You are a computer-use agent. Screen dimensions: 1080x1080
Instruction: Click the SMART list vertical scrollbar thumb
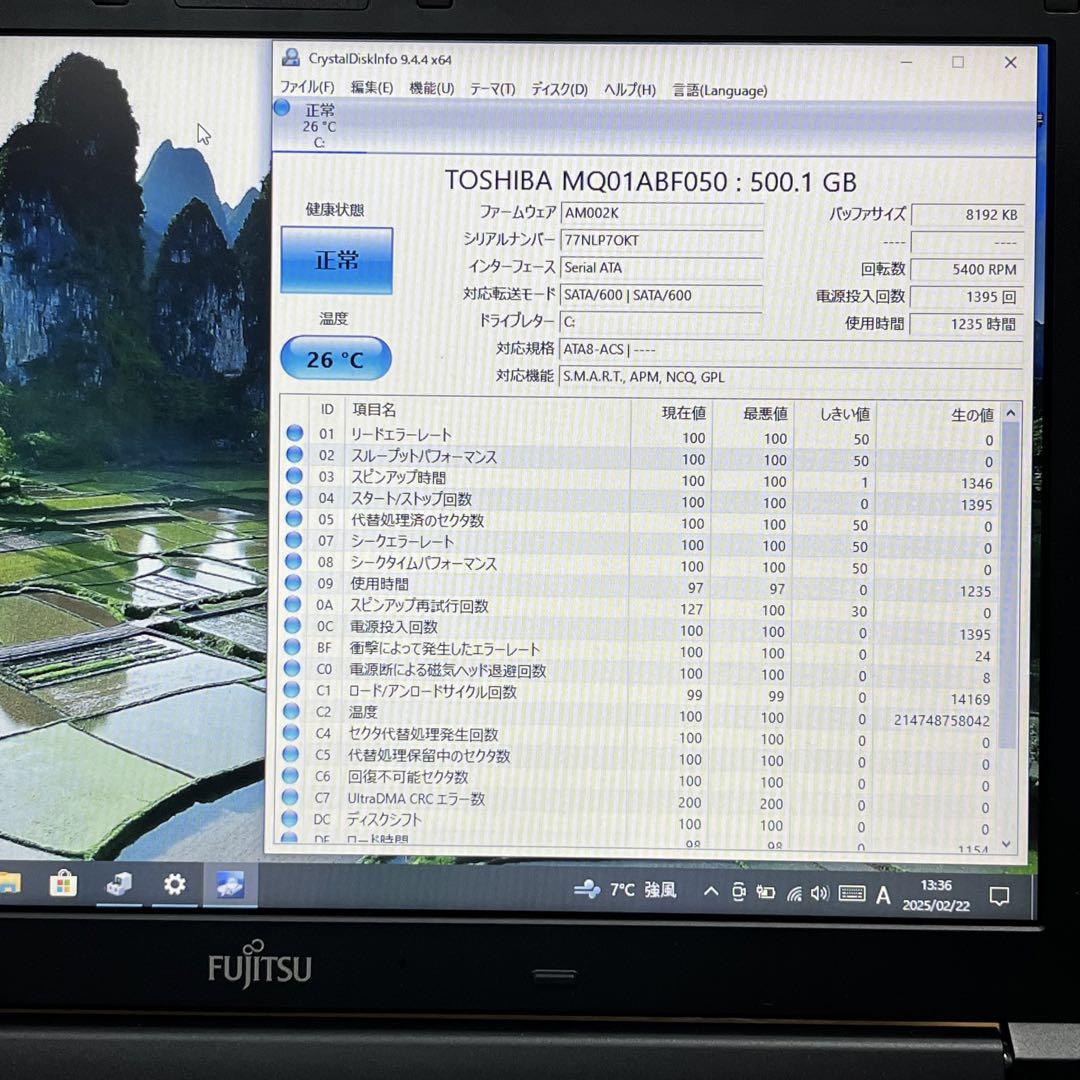1009,585
